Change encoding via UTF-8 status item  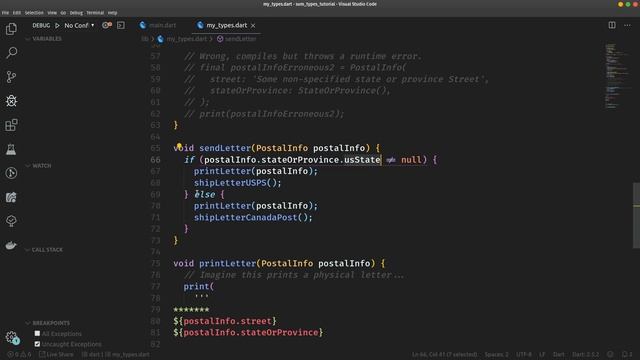(524, 354)
